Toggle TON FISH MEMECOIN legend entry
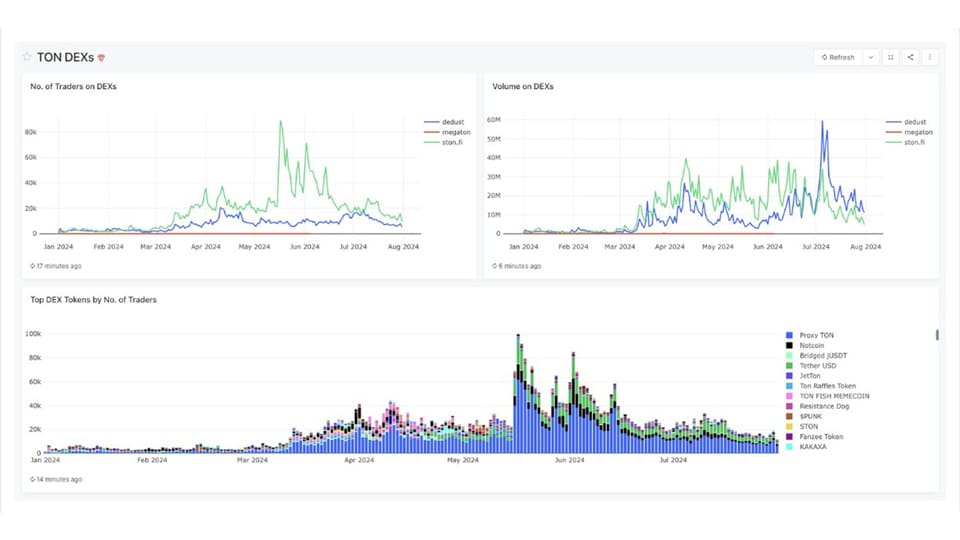The height and width of the screenshot is (540, 960). point(828,396)
